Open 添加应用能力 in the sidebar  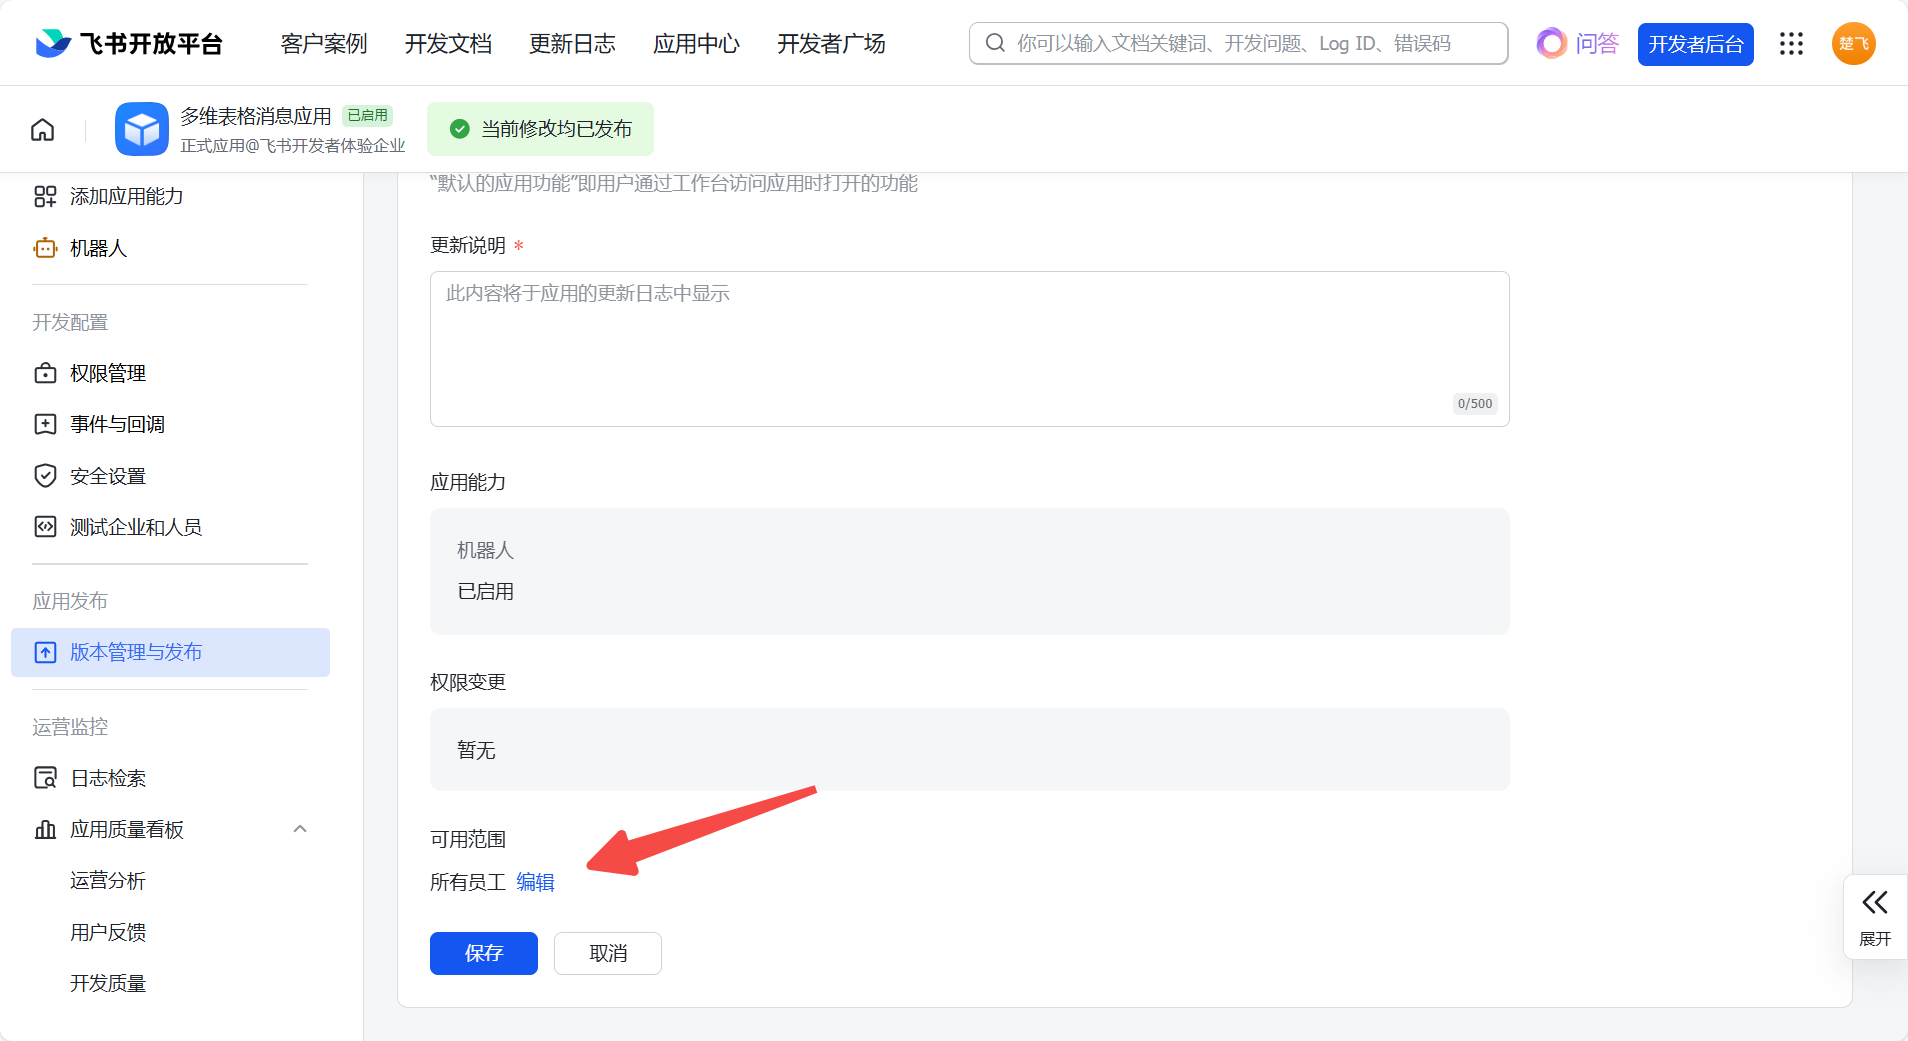126,196
